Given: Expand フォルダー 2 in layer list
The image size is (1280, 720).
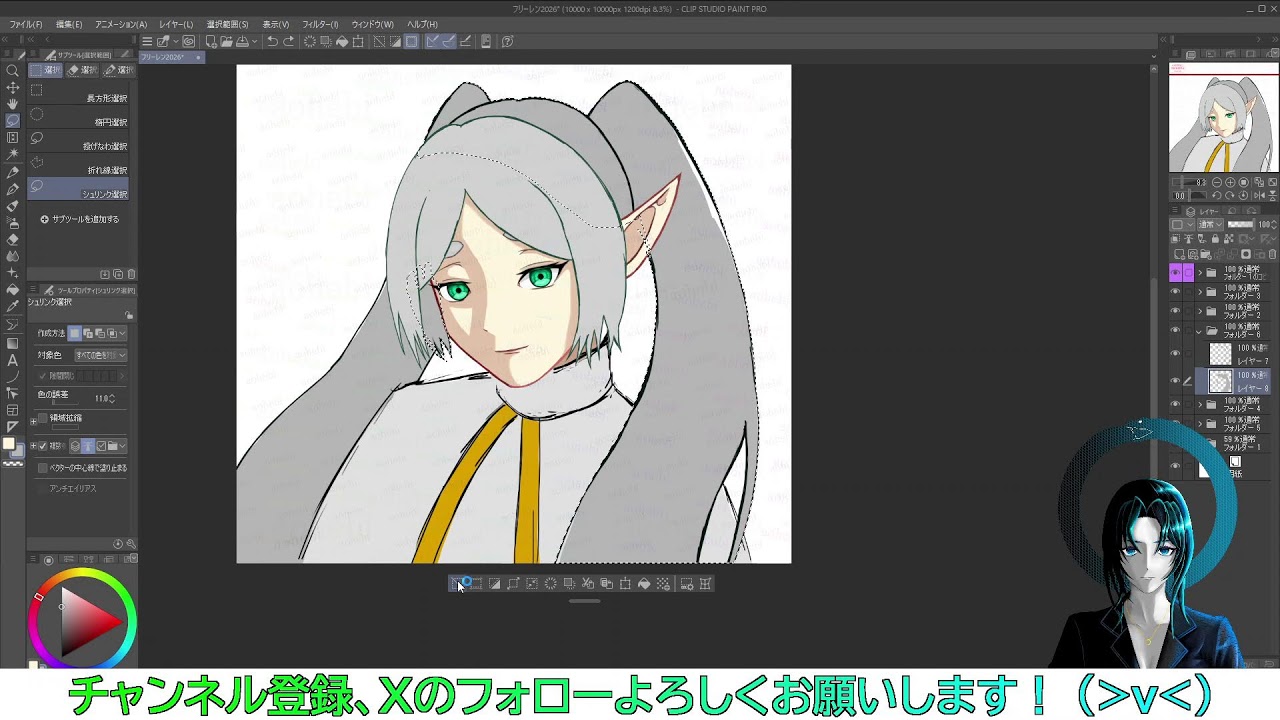Looking at the screenshot, I should click(1200, 311).
